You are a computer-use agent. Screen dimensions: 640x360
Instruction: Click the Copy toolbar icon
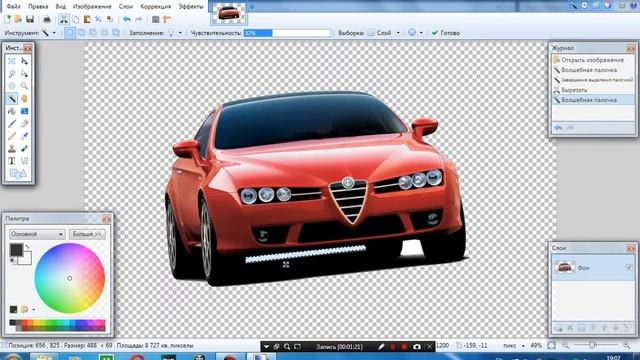76,19
